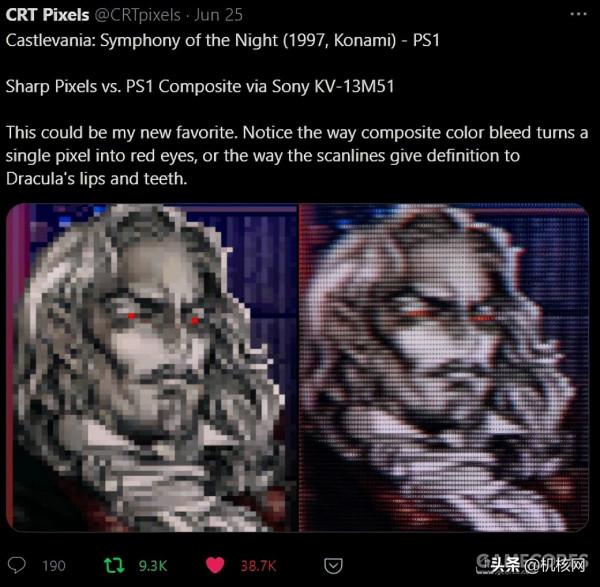Click the GAMECORES watermark logo

click(532, 561)
